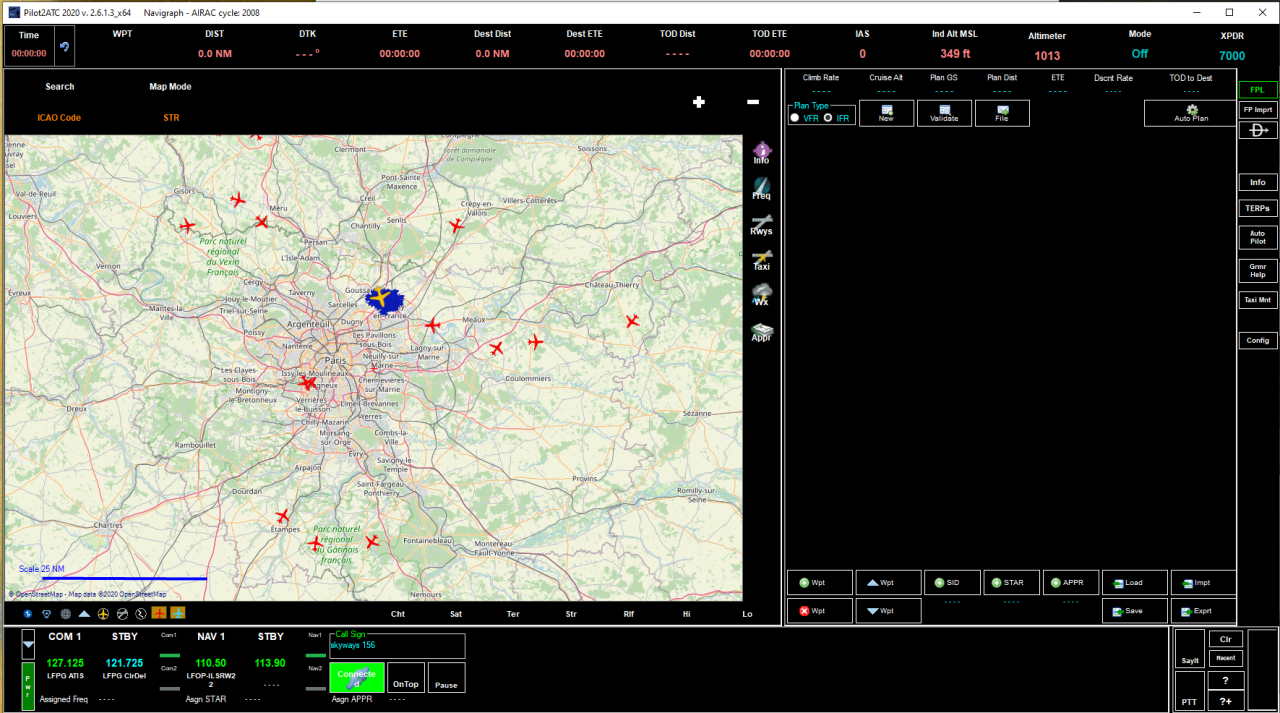Open the FP Imprt panel

(1258, 109)
